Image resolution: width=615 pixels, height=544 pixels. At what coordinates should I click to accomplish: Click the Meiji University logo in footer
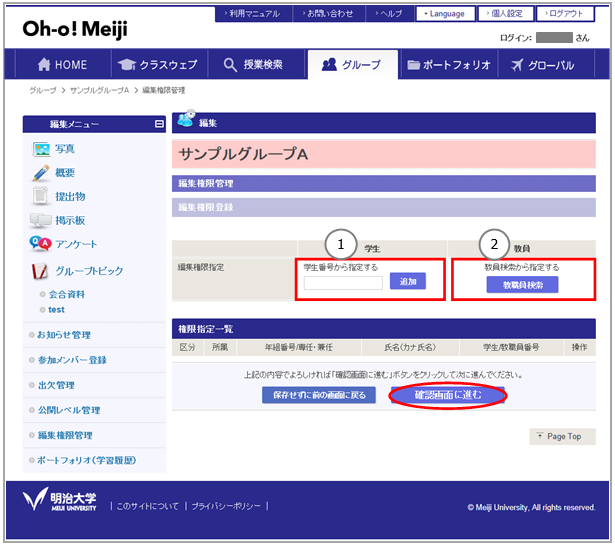59,499
